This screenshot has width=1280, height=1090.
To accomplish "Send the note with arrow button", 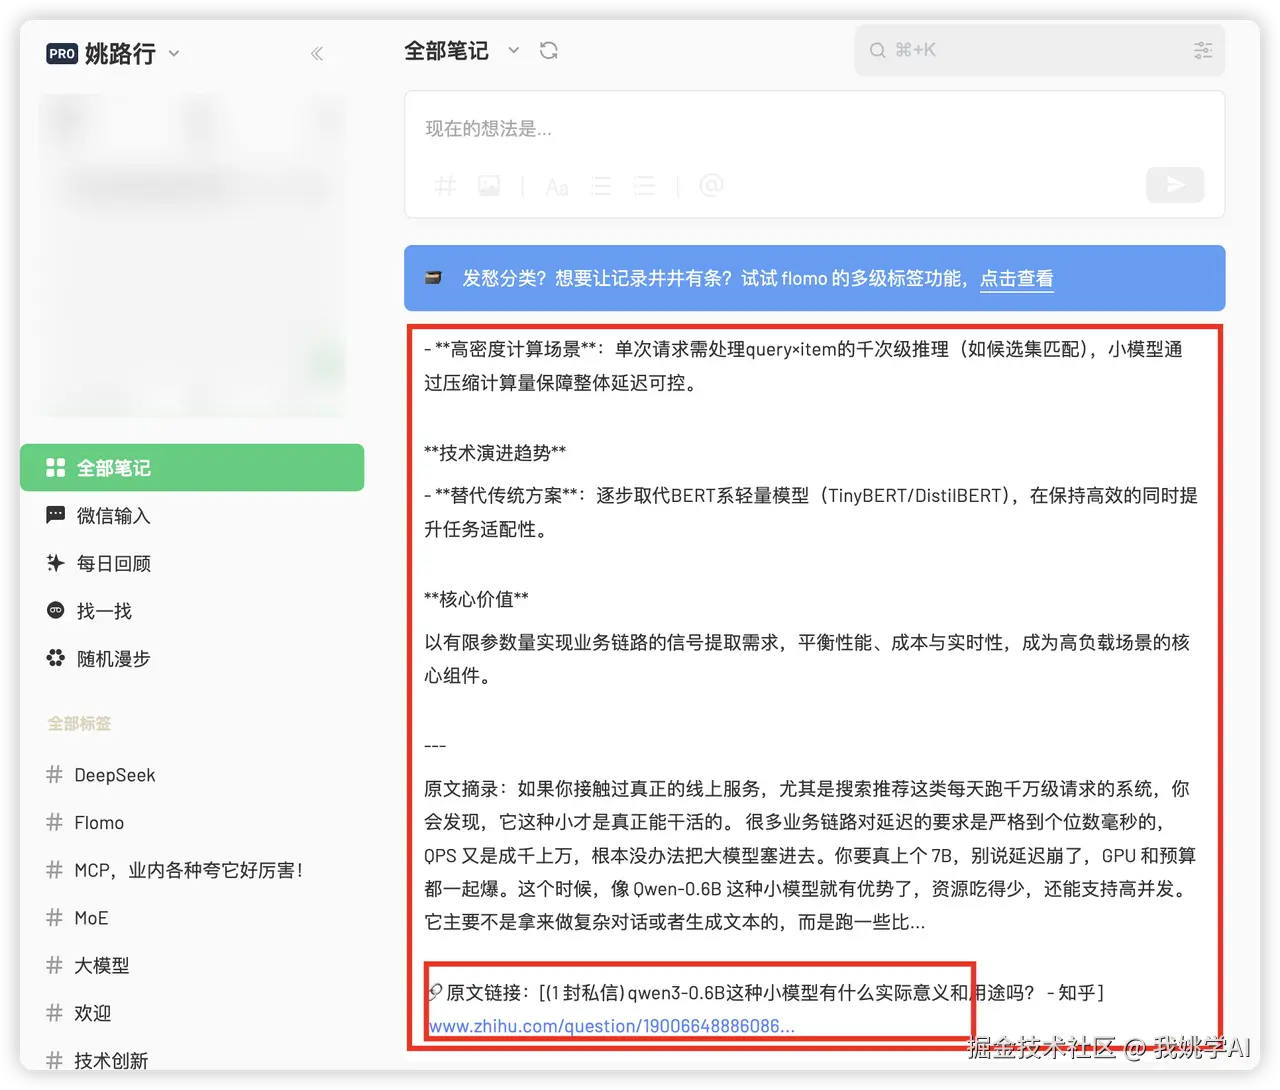I will coord(1175,185).
